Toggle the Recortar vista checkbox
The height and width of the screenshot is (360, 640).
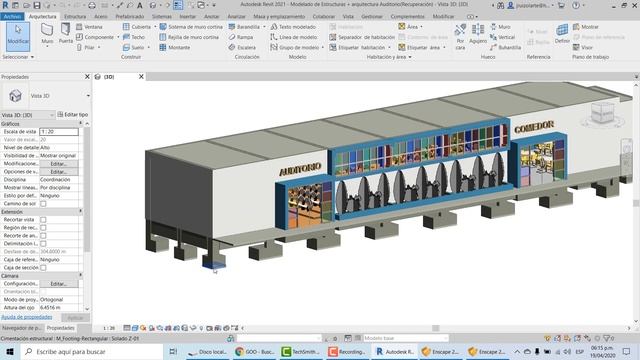pos(43,220)
